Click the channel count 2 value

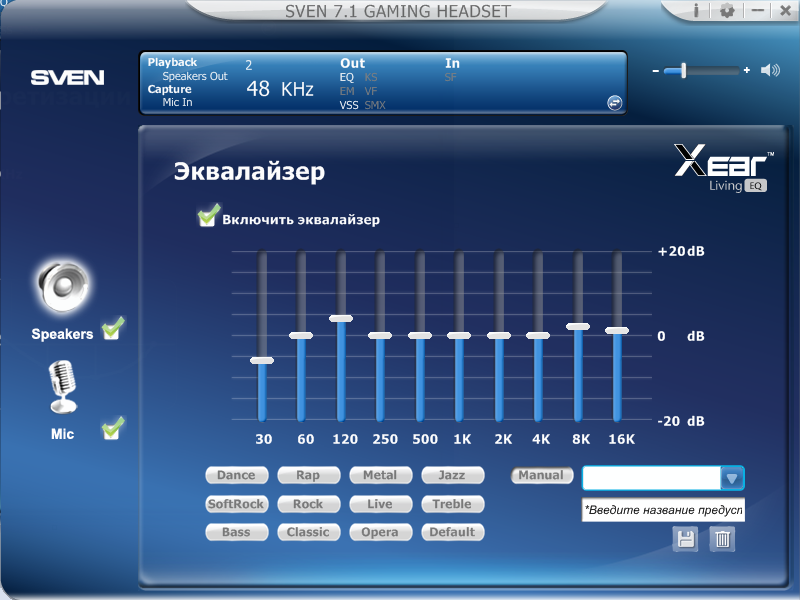248,65
